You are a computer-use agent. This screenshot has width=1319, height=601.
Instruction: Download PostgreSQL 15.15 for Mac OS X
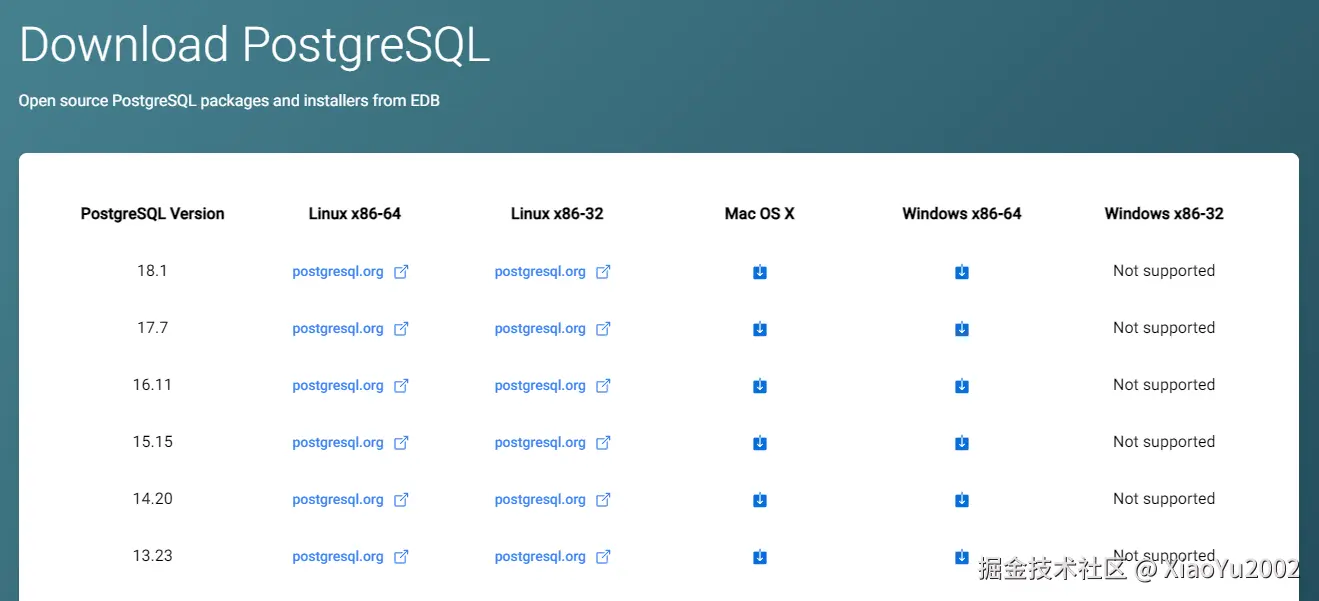click(760, 443)
